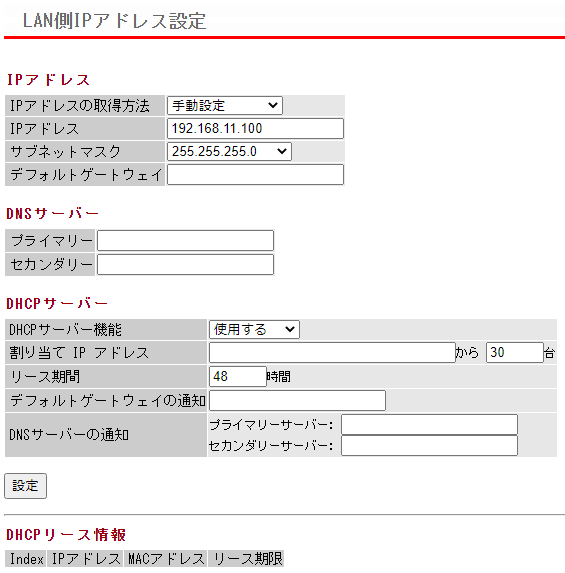Click the 設定 button
565x573 pixels.
pyautogui.click(x=25, y=486)
